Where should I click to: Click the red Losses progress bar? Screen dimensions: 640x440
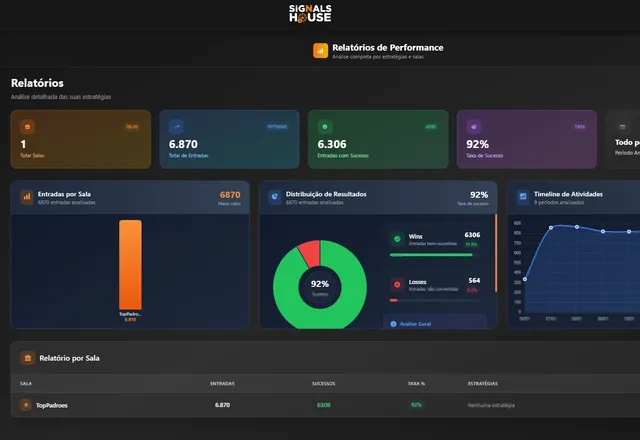point(394,300)
